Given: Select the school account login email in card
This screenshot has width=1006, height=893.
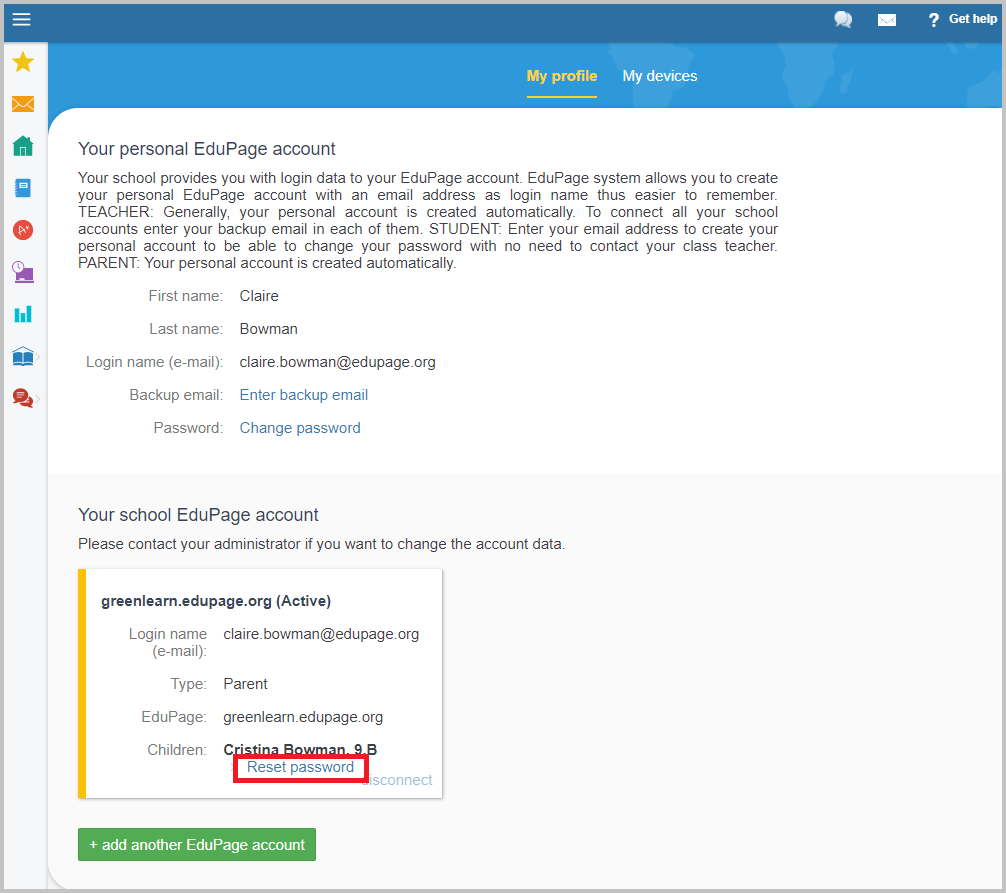Looking at the screenshot, I should 321,634.
